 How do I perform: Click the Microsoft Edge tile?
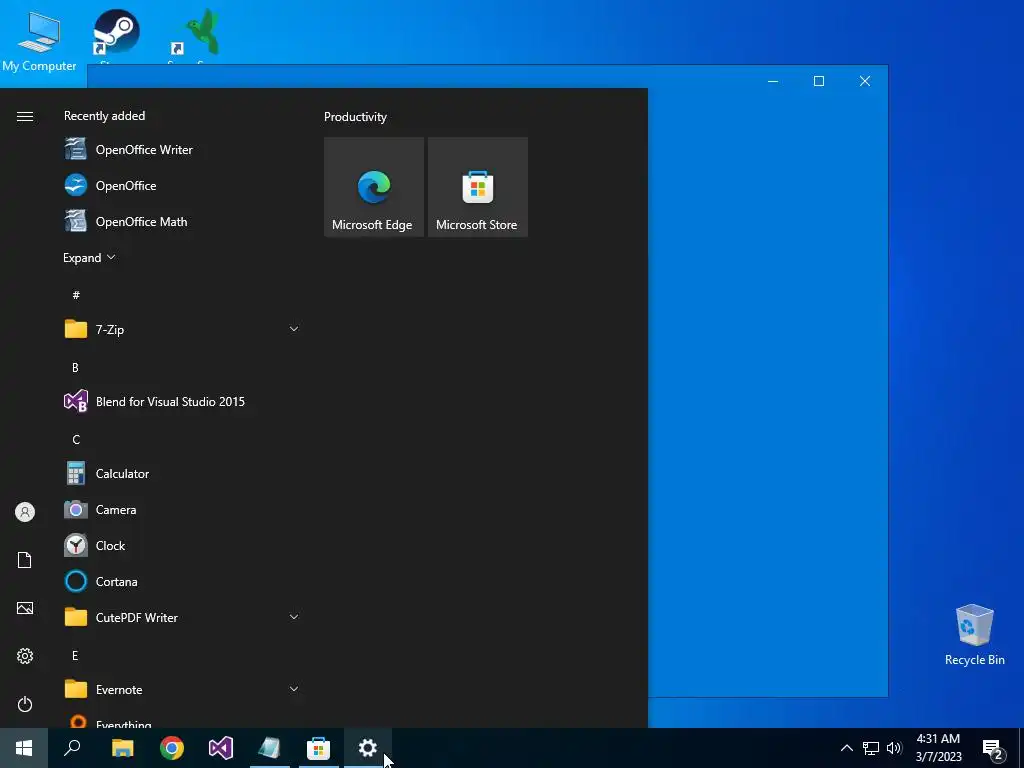374,187
